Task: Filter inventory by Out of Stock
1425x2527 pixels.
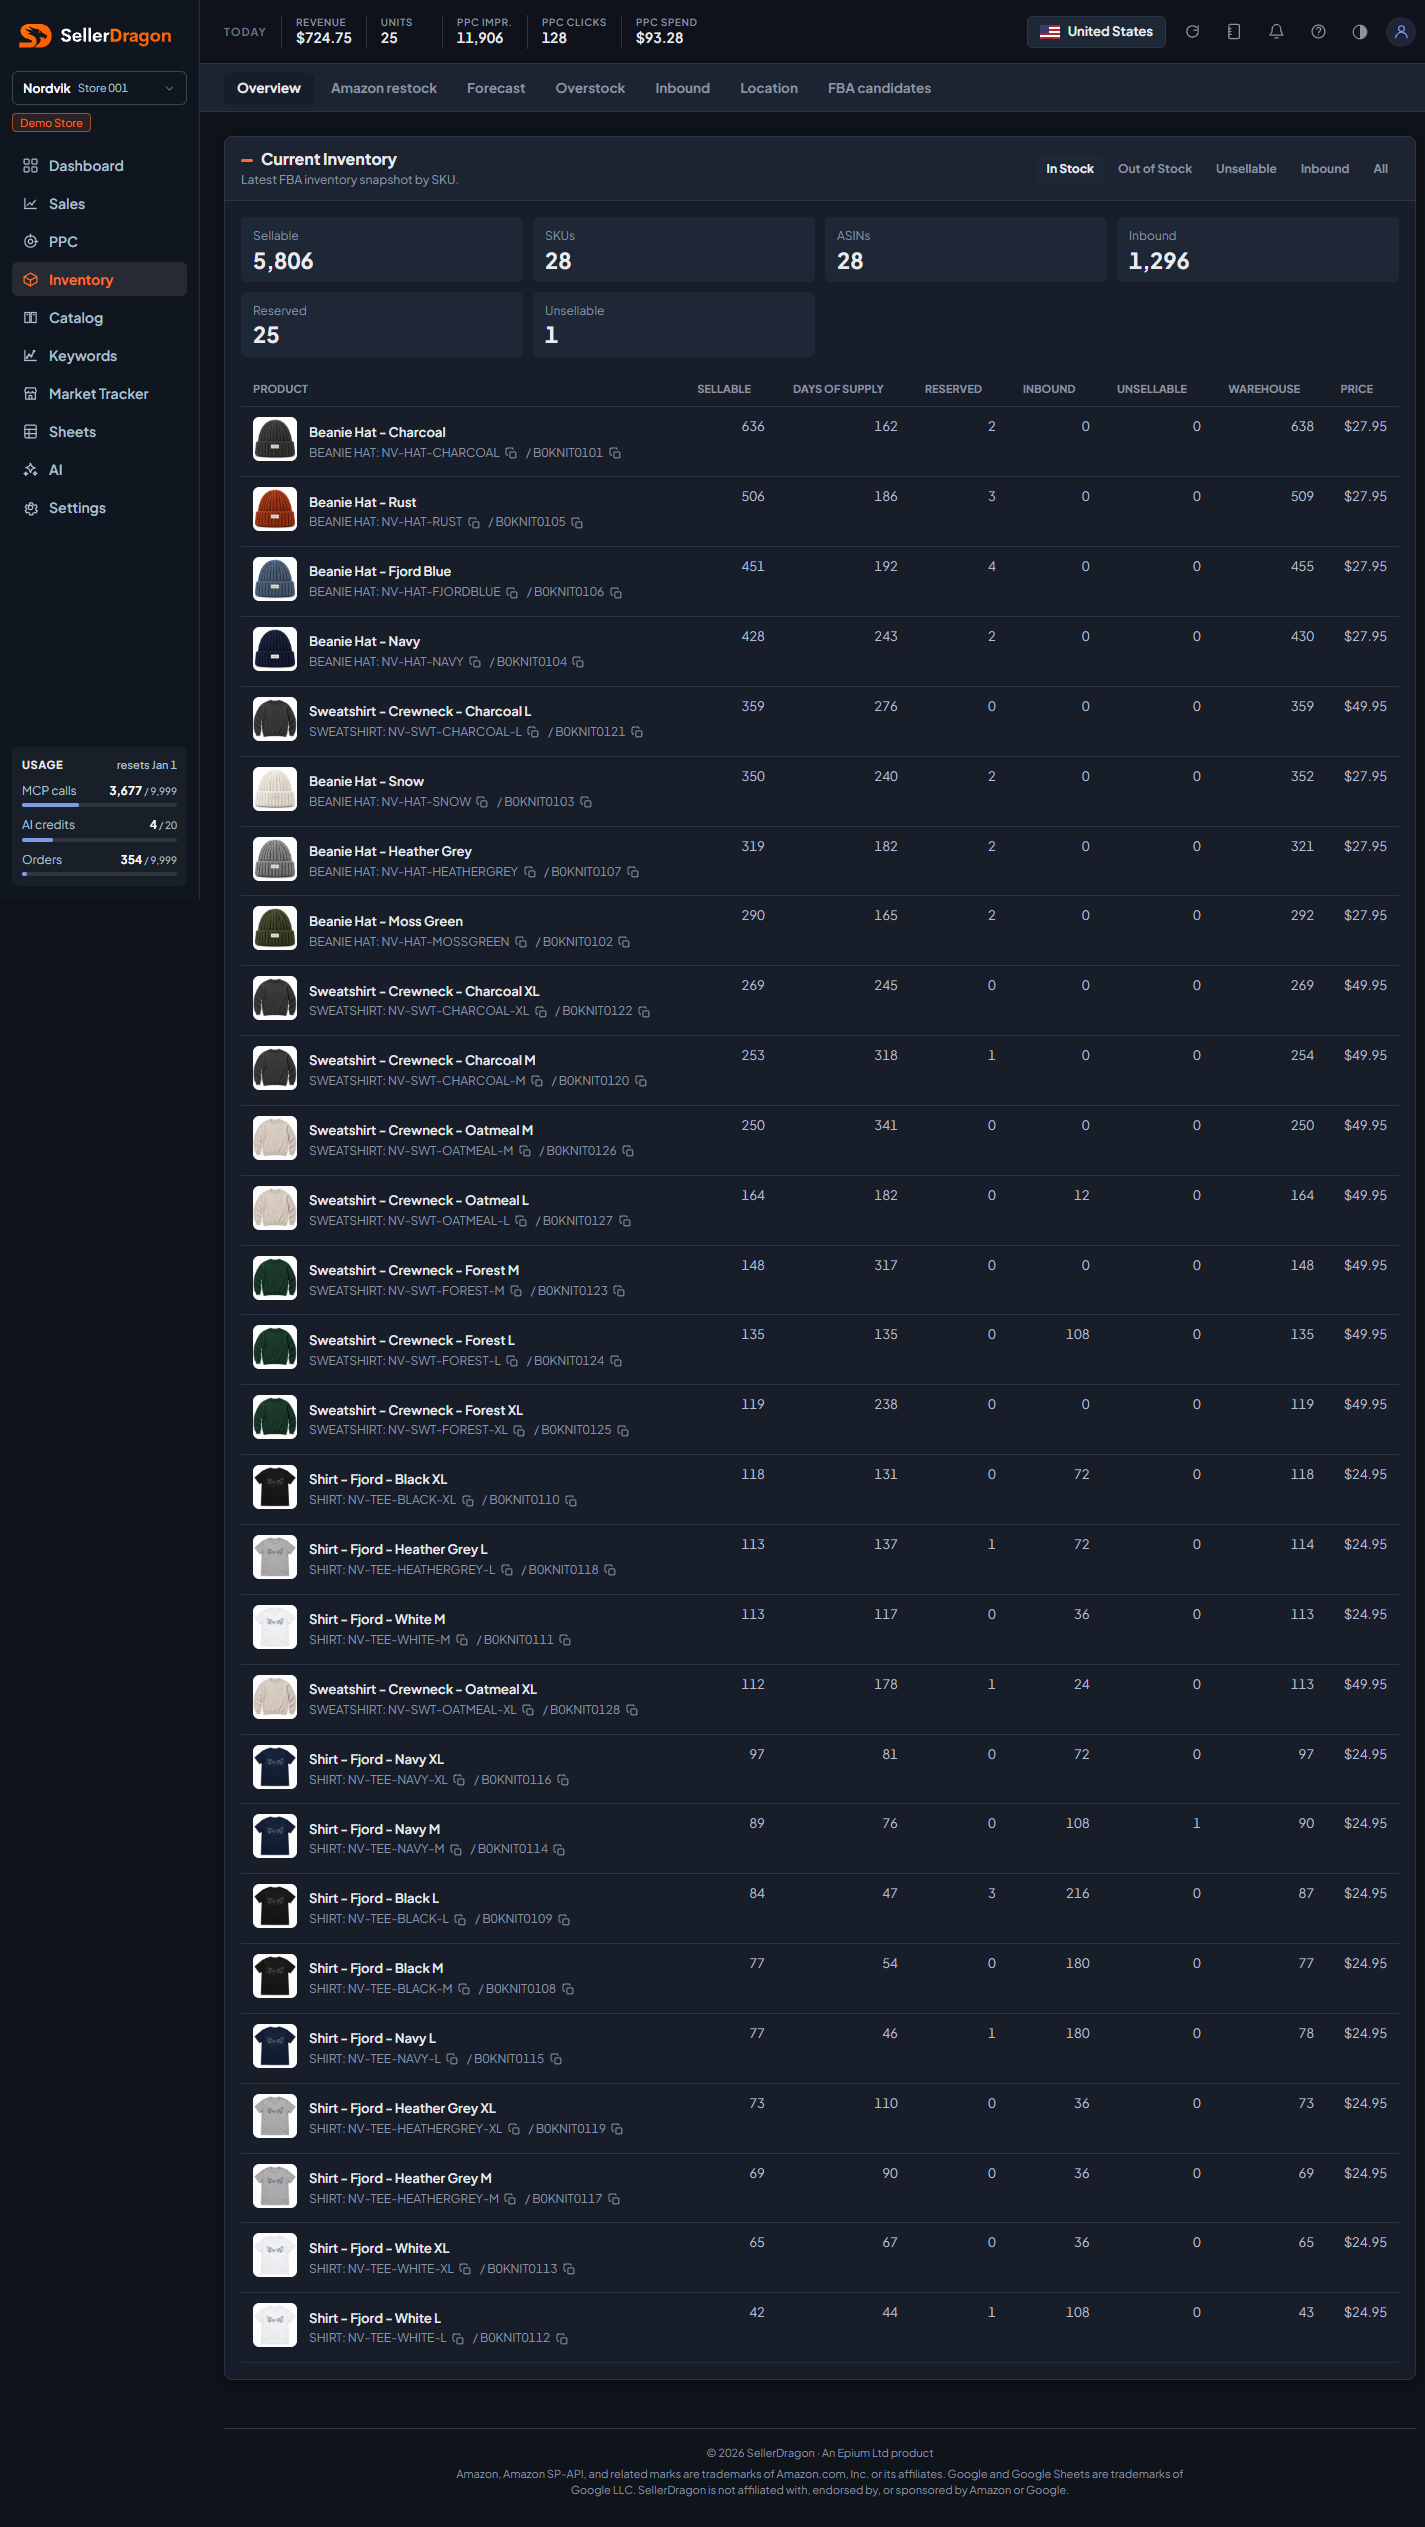Action: [1155, 169]
